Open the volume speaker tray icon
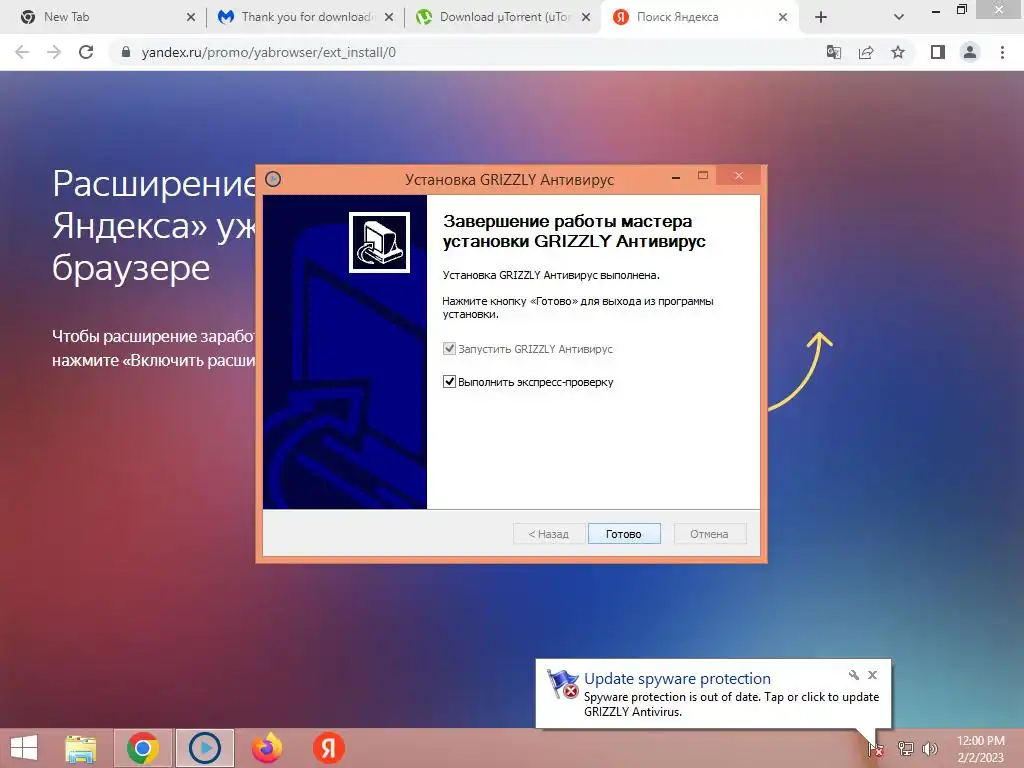Viewport: 1024px width, 768px height. coord(930,749)
